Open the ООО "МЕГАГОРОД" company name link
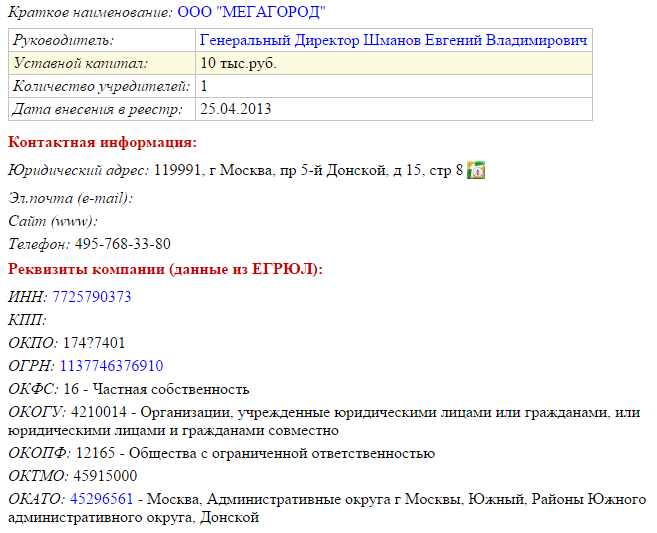 [x=251, y=12]
